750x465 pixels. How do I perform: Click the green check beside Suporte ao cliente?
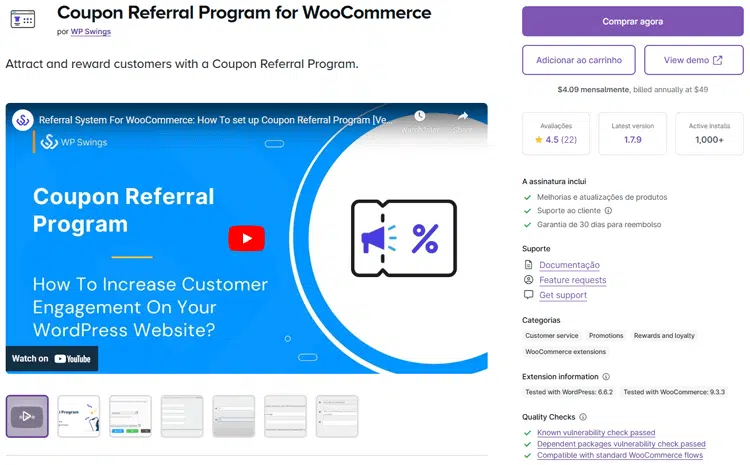click(x=528, y=211)
